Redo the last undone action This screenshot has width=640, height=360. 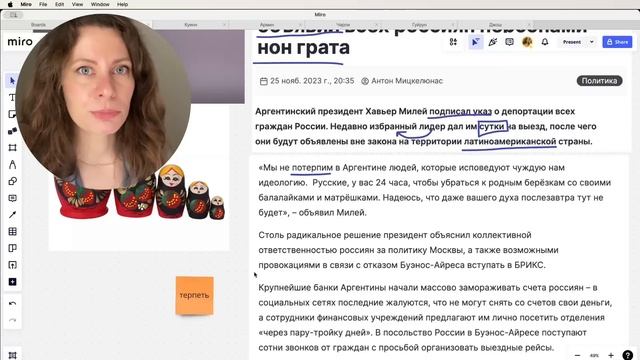[12, 320]
